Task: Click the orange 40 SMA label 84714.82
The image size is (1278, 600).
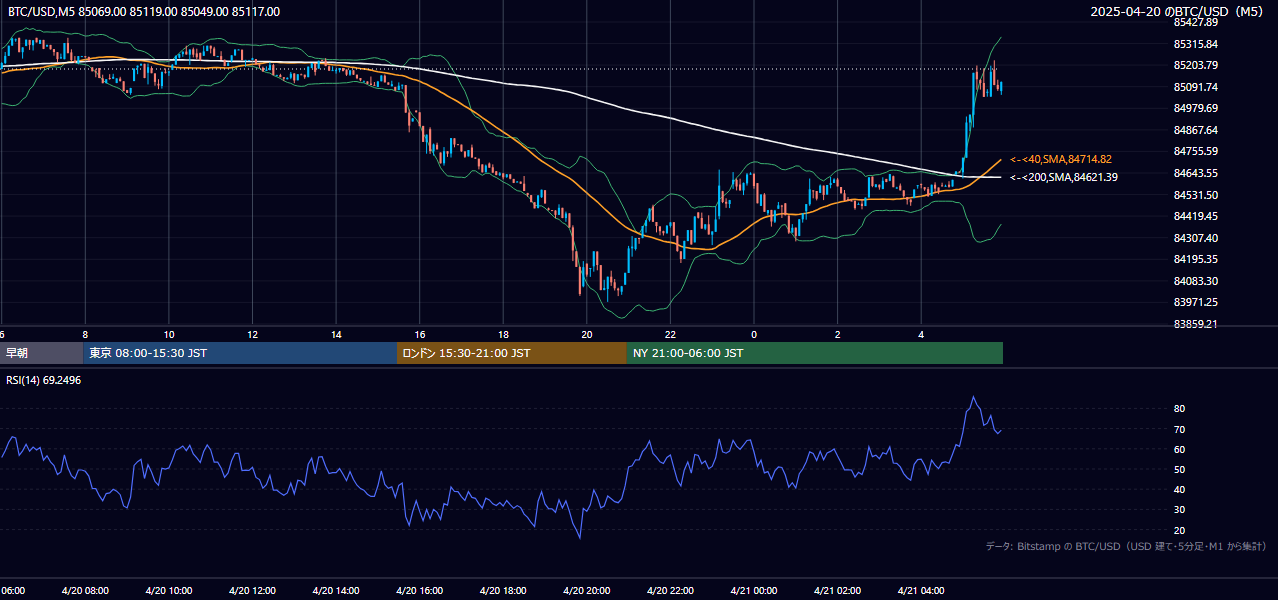Action: coord(1061,159)
